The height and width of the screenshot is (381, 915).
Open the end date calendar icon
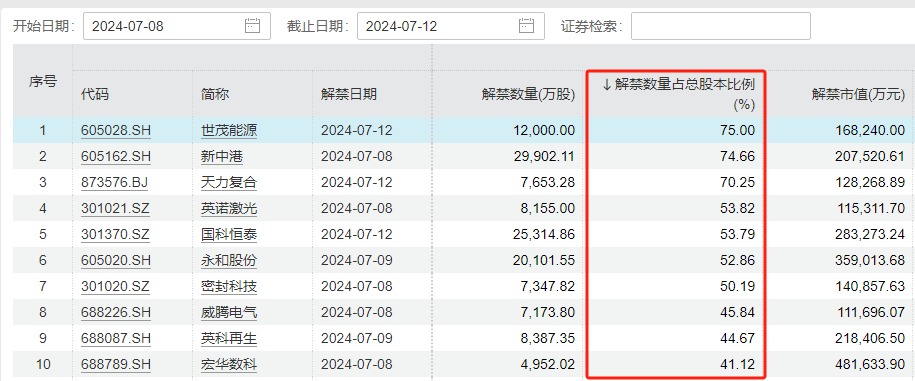coord(526,26)
